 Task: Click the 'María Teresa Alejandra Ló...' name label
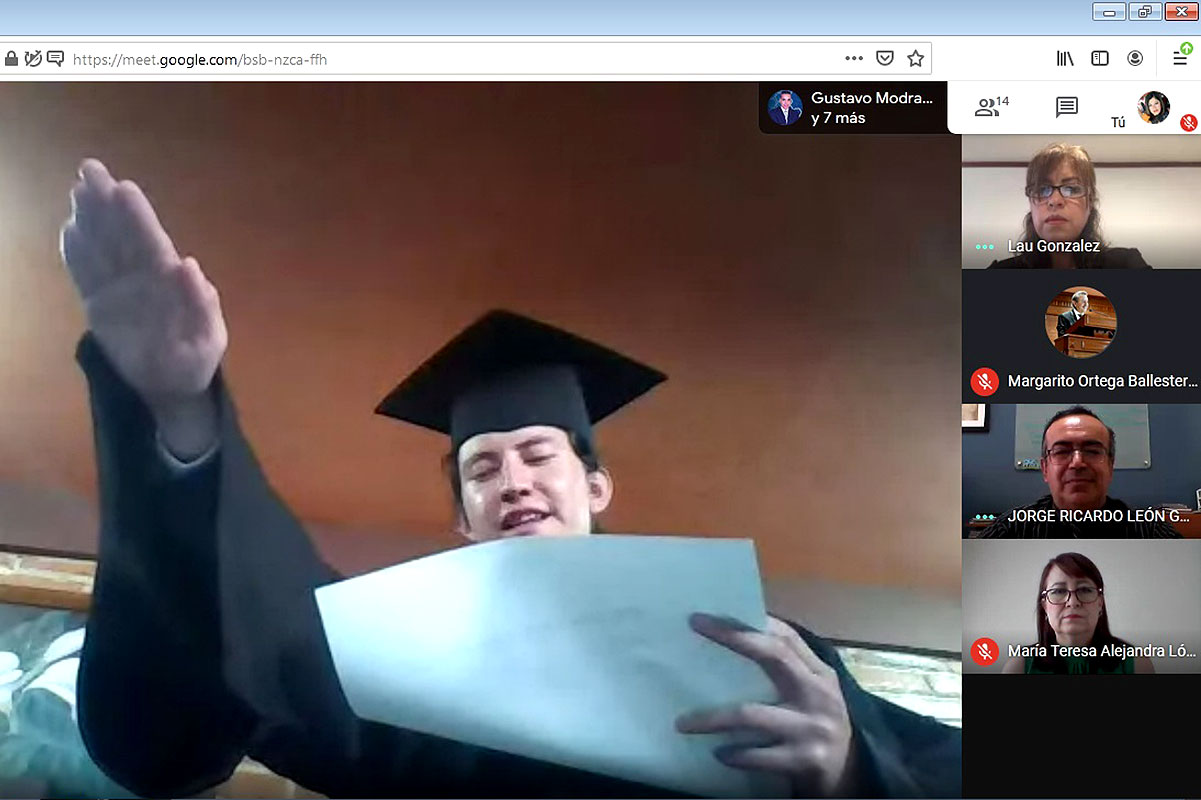pyautogui.click(x=1102, y=651)
